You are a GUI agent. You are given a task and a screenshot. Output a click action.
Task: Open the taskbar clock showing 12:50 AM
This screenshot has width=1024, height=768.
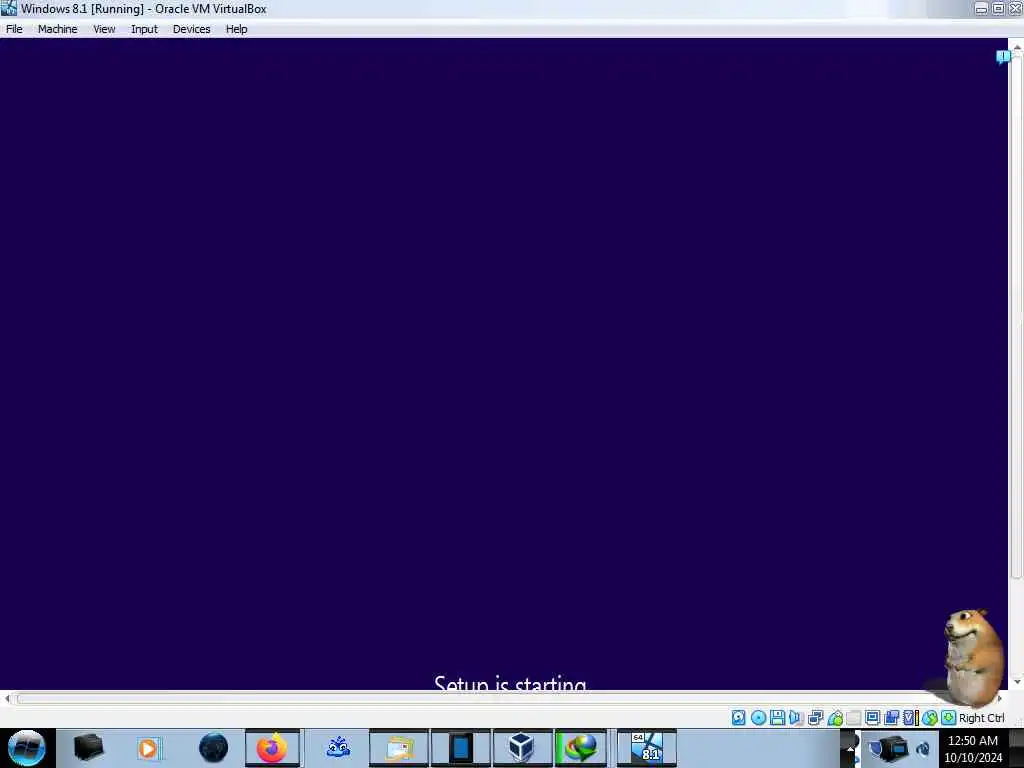tap(972, 748)
